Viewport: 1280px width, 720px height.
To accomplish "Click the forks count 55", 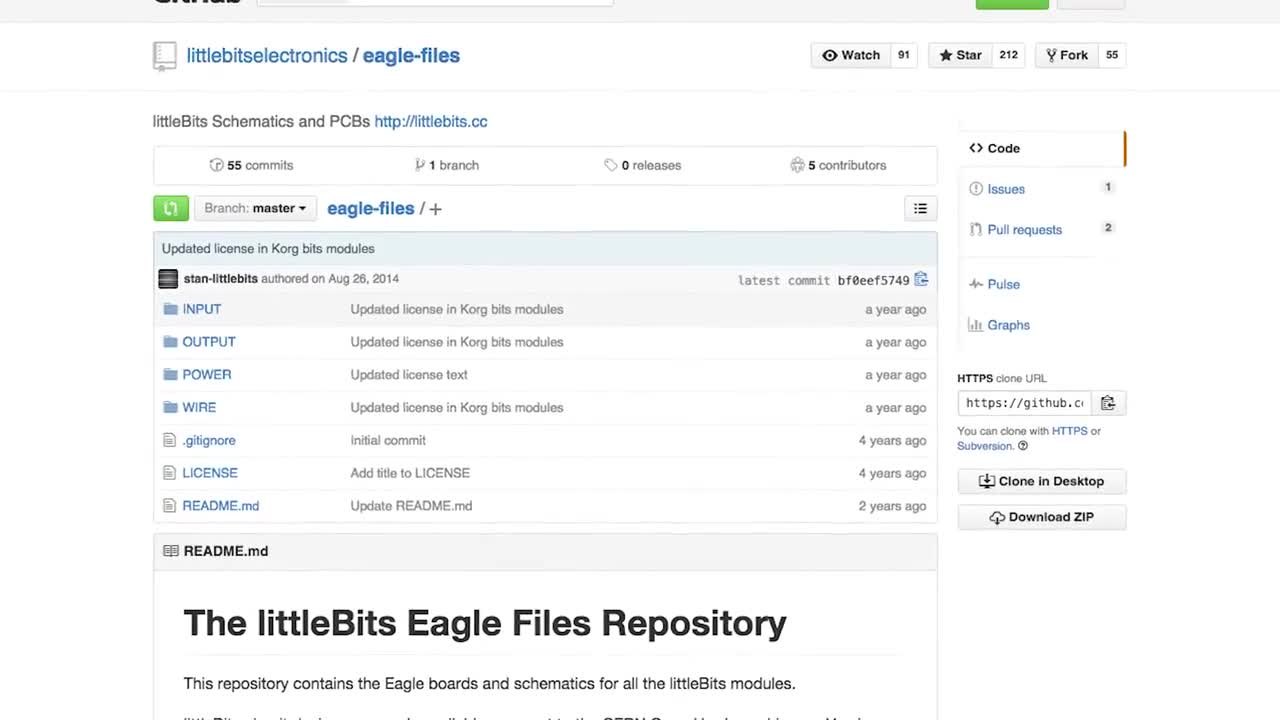I will (1112, 55).
